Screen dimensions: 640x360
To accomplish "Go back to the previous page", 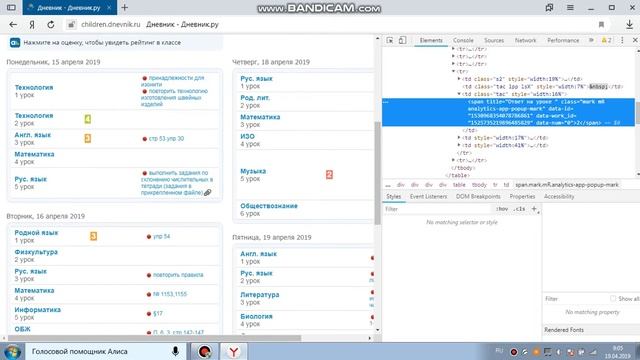I will [13, 24].
